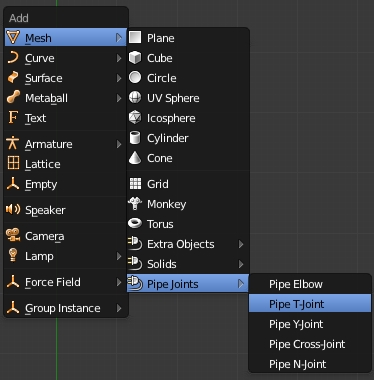The image size is (374, 380).
Task: Click the Grid mesh icon
Action: coord(135,184)
